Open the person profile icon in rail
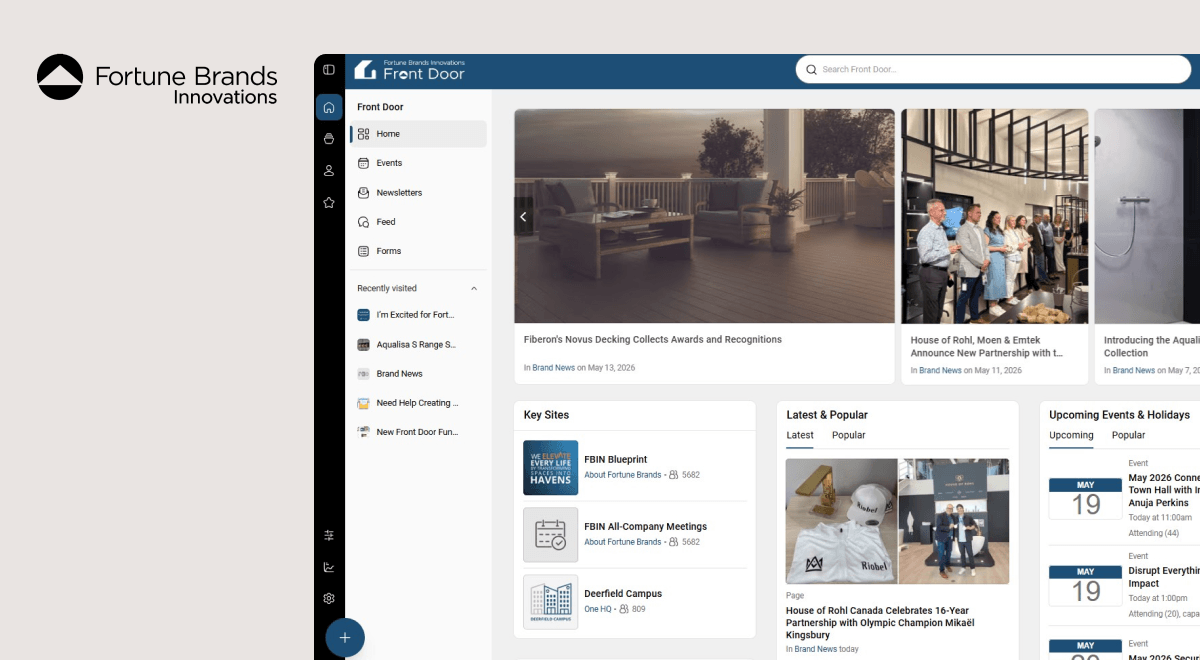This screenshot has height=660, width=1200. coord(329,171)
